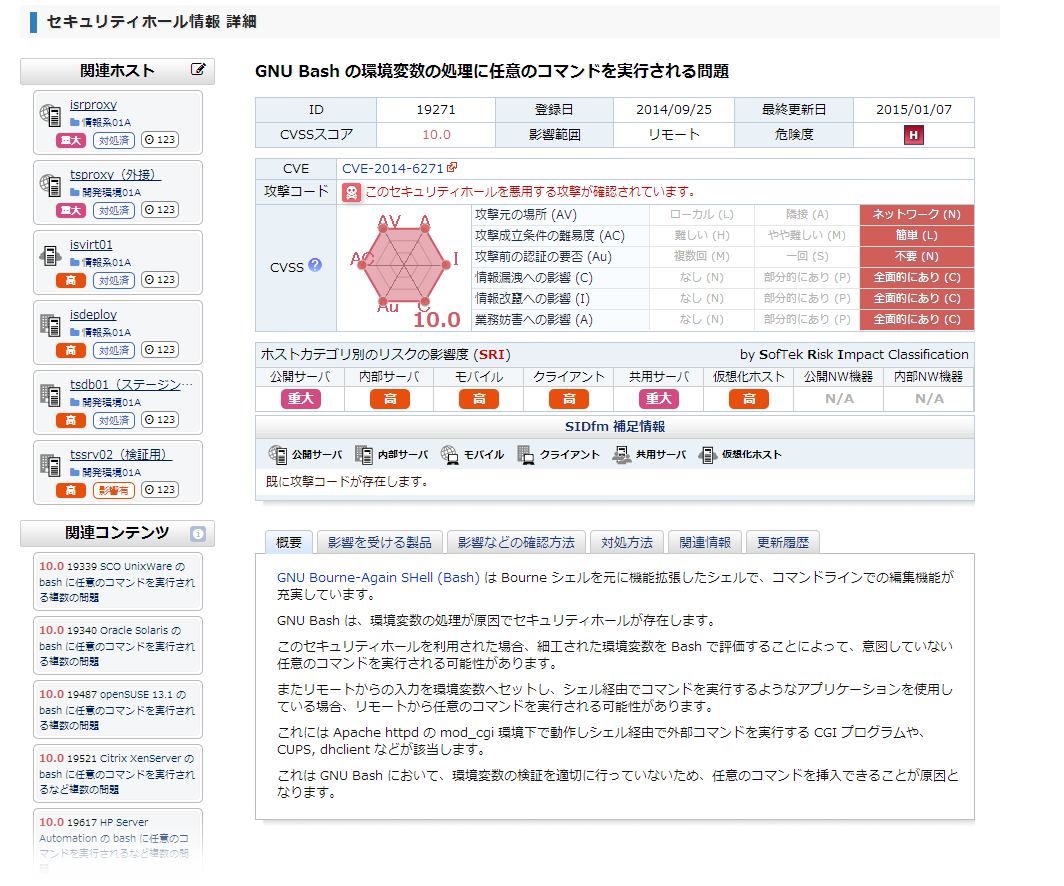Click the 影響有 status badge under tssrv02
1064x886 pixels.
click(x=113, y=490)
